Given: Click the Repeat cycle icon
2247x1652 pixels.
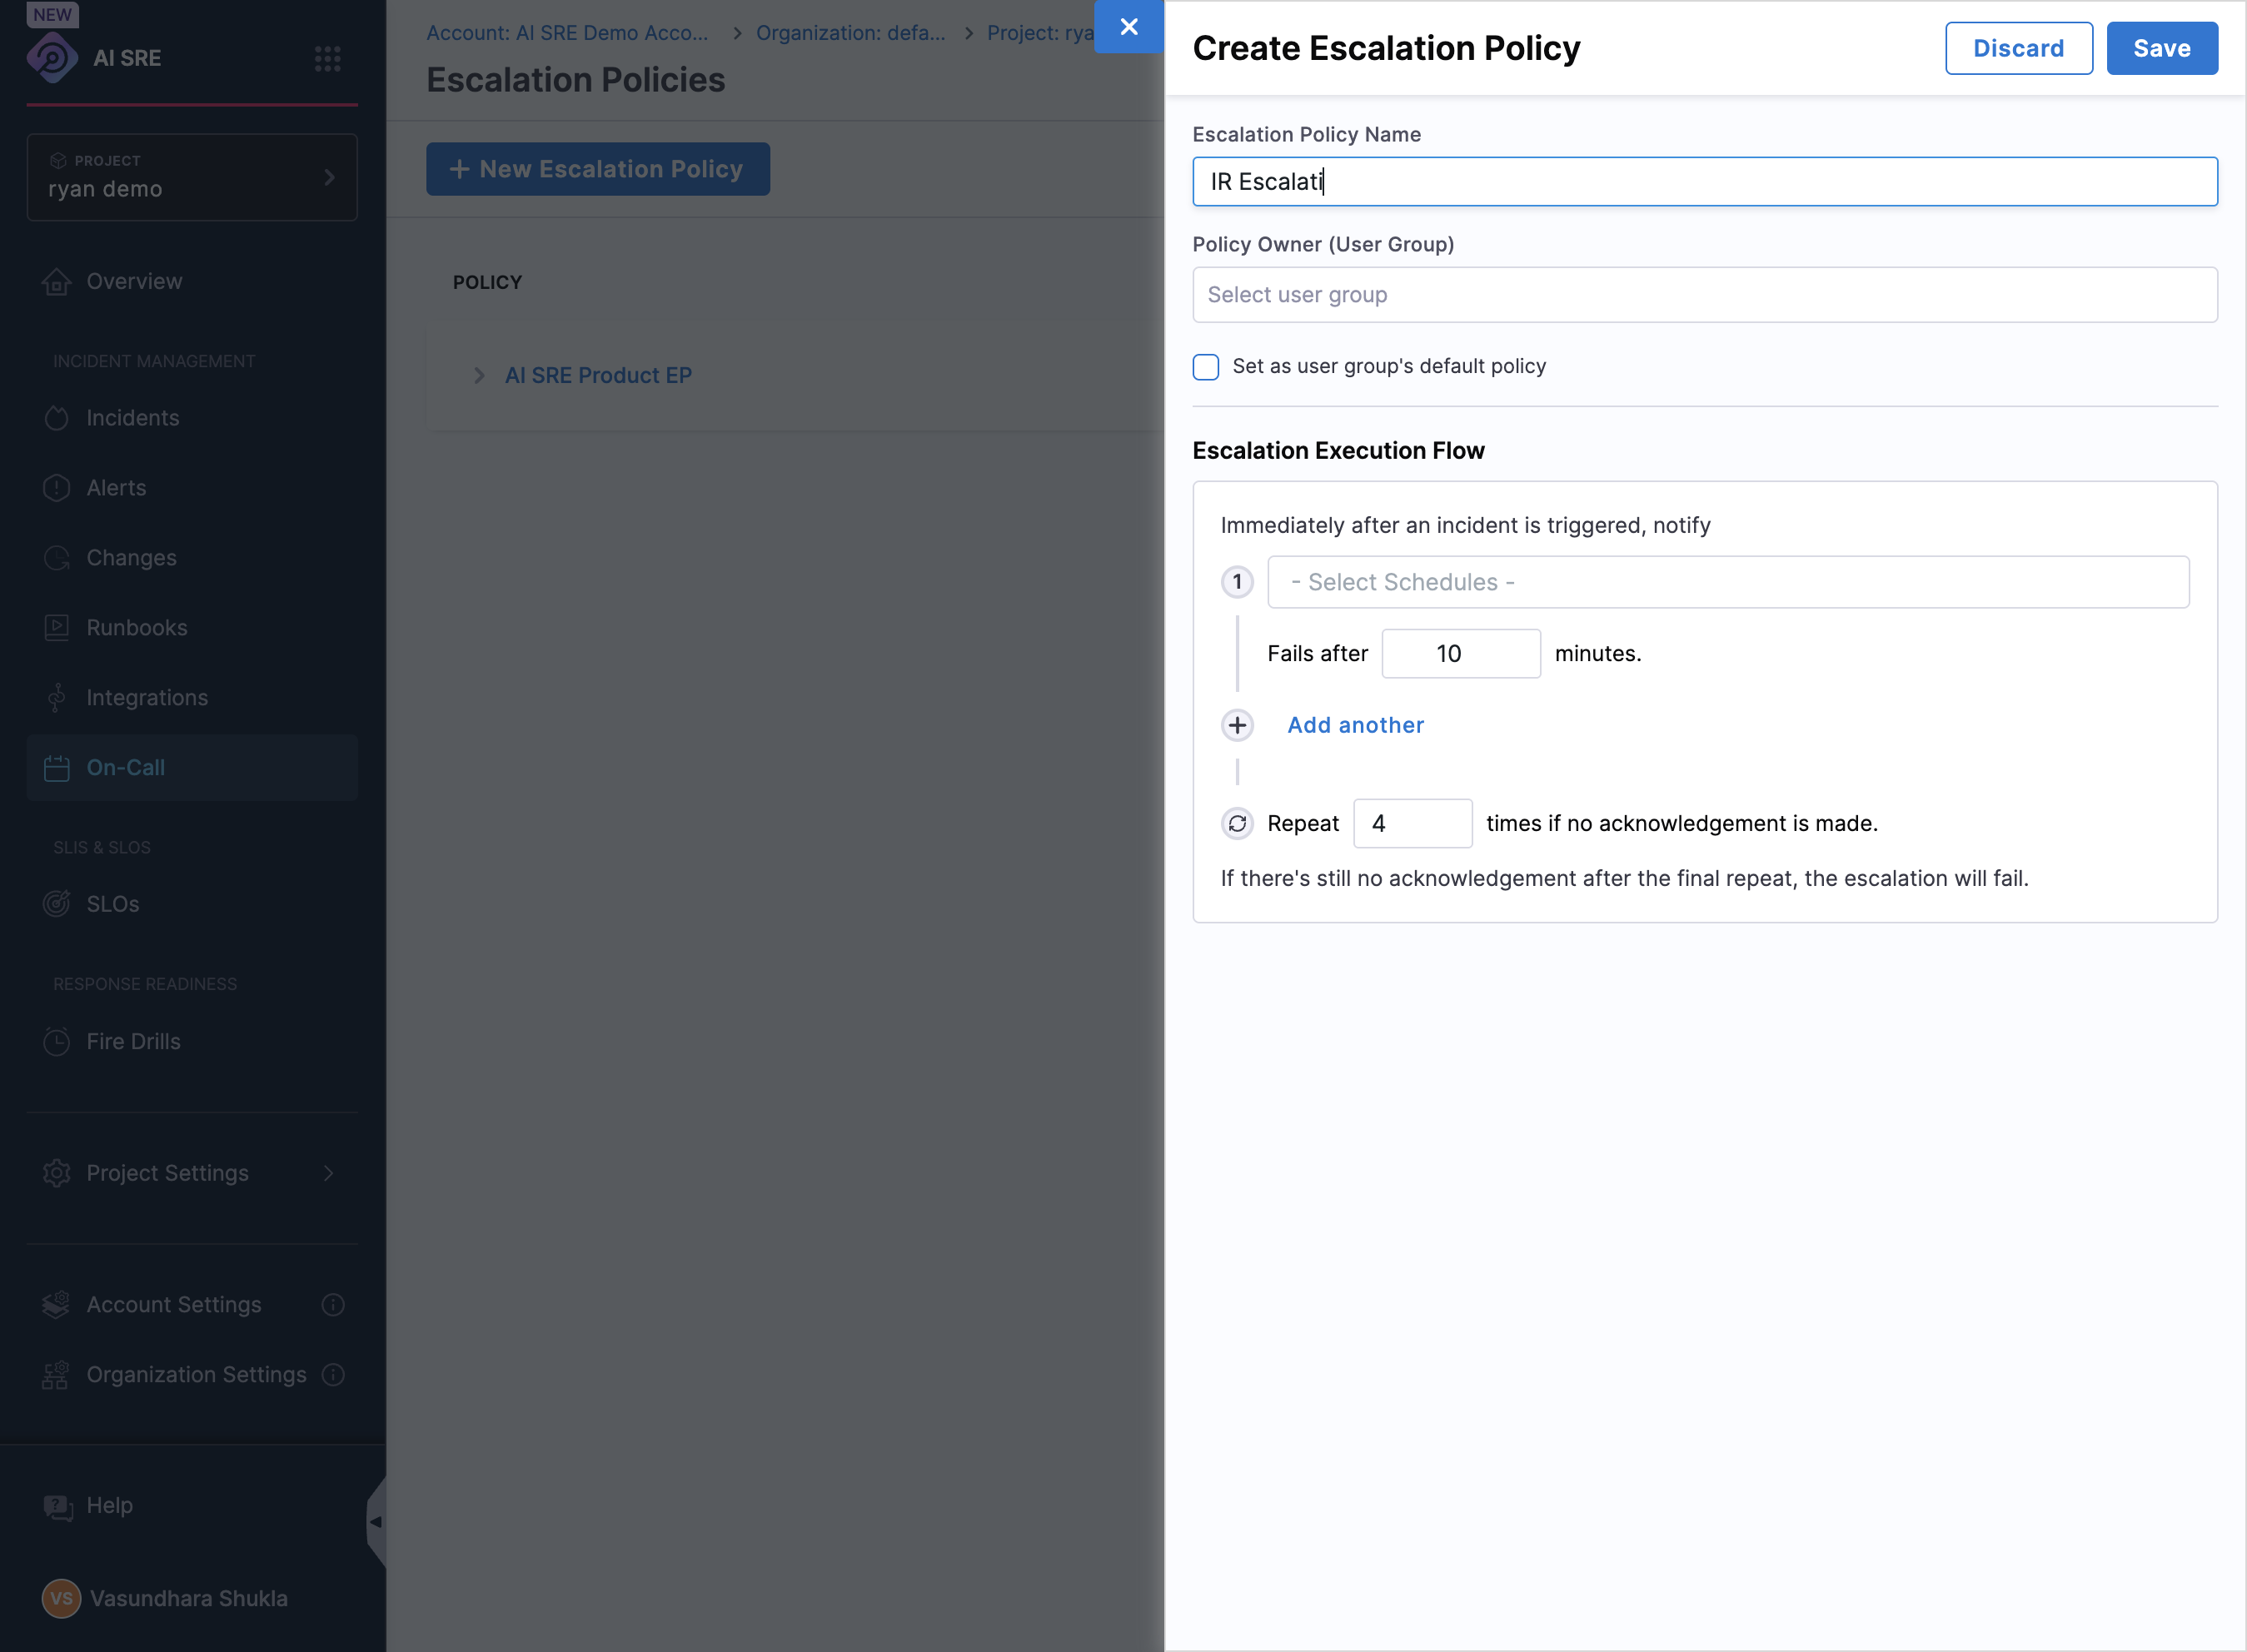Looking at the screenshot, I should pyautogui.click(x=1237, y=823).
